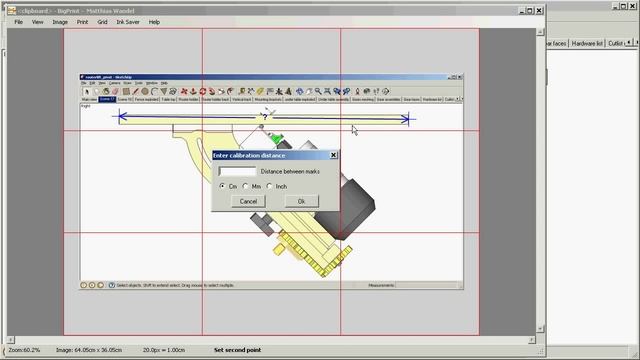The image size is (640, 360).
Task: Open the Ink Saver menu
Action: (x=128, y=22)
